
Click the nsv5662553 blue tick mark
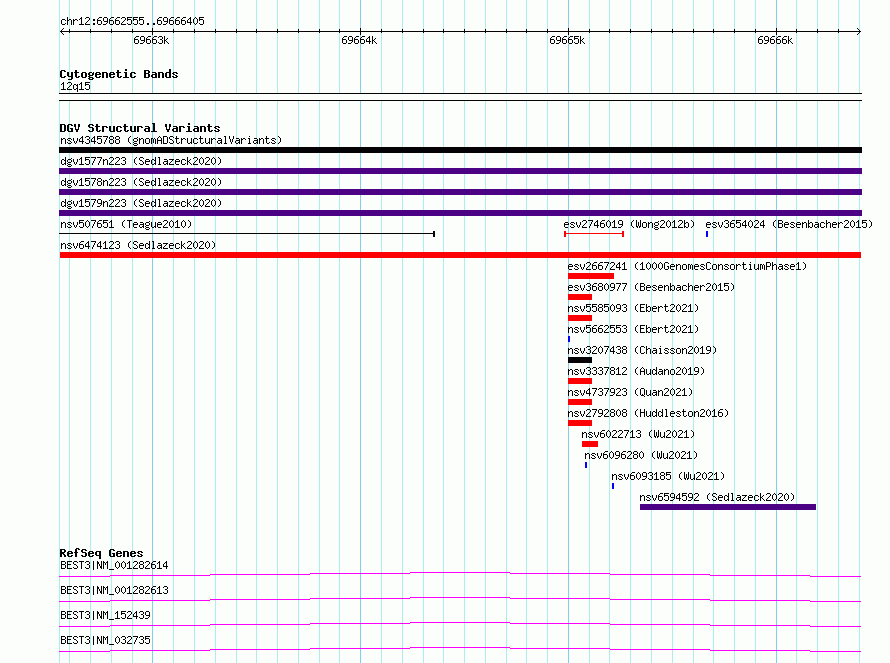(569, 339)
